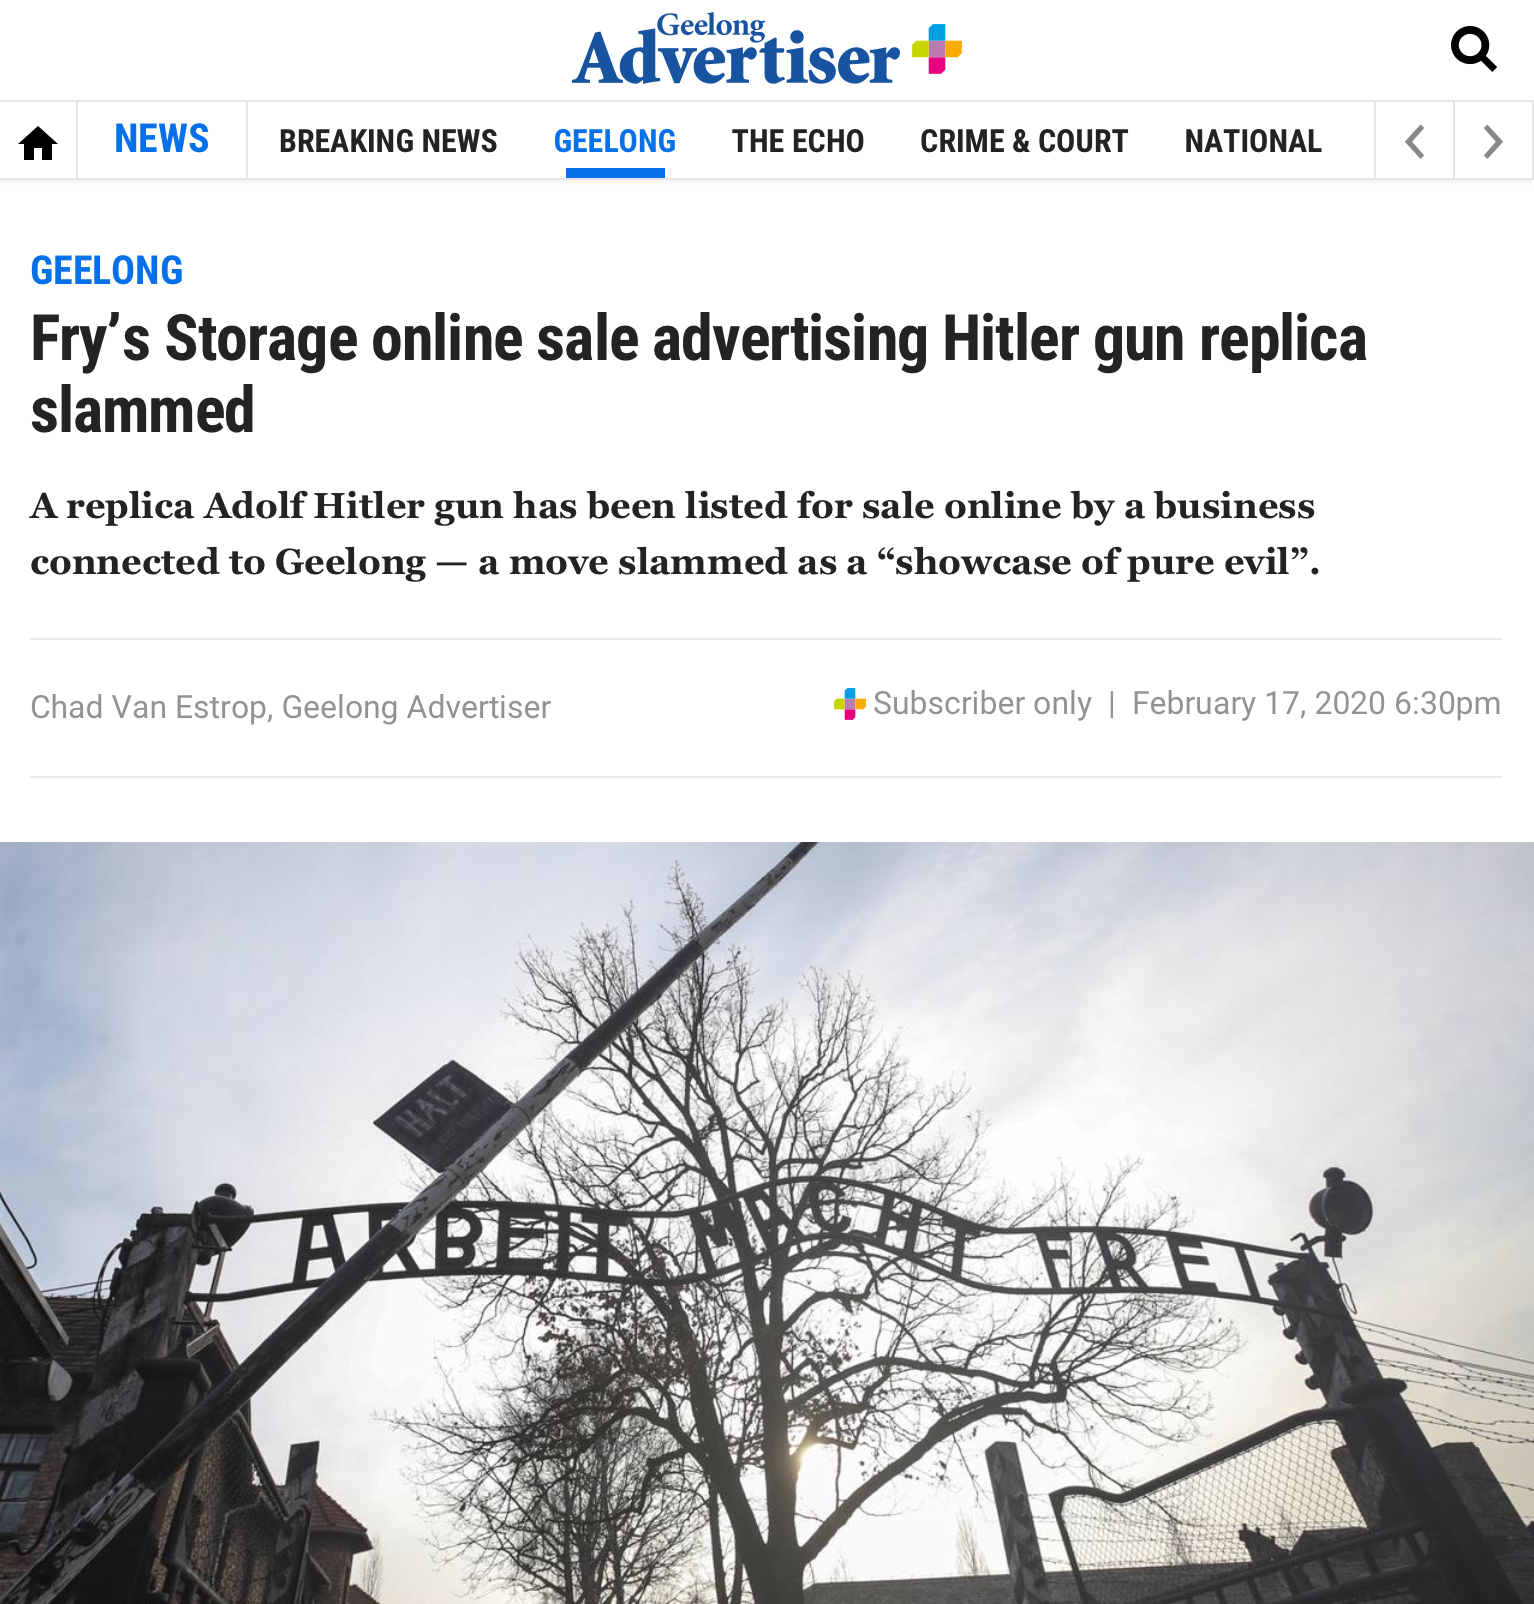
Task: Switch to The Echo tab
Action: click(x=798, y=141)
